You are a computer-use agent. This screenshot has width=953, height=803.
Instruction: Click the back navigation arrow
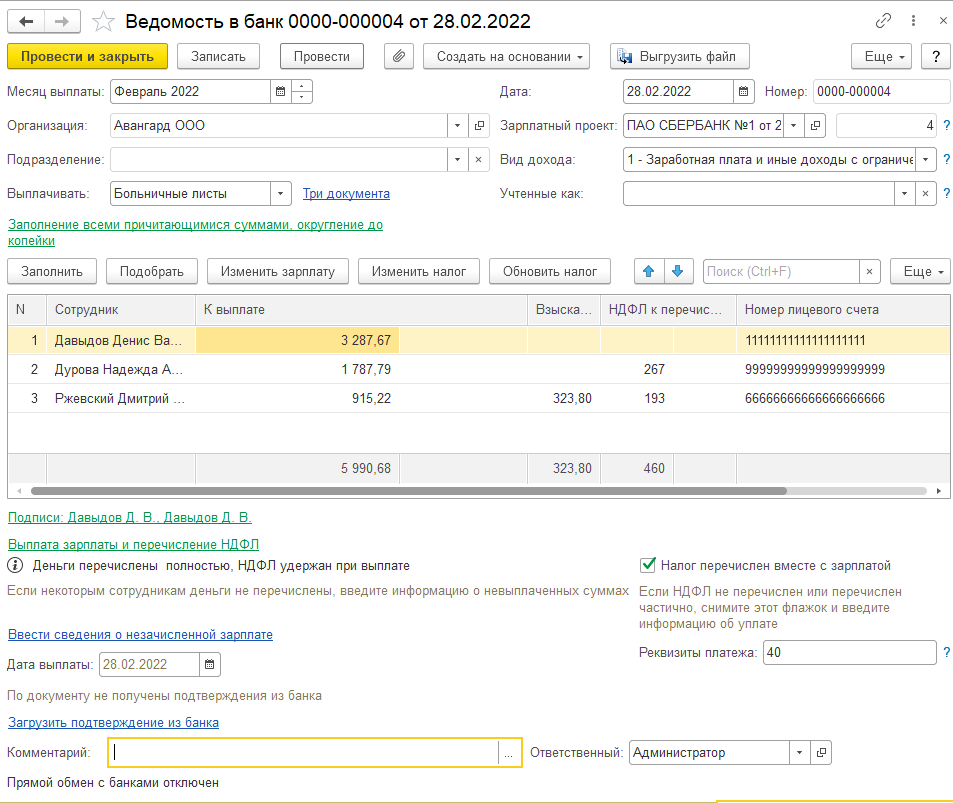[27, 21]
